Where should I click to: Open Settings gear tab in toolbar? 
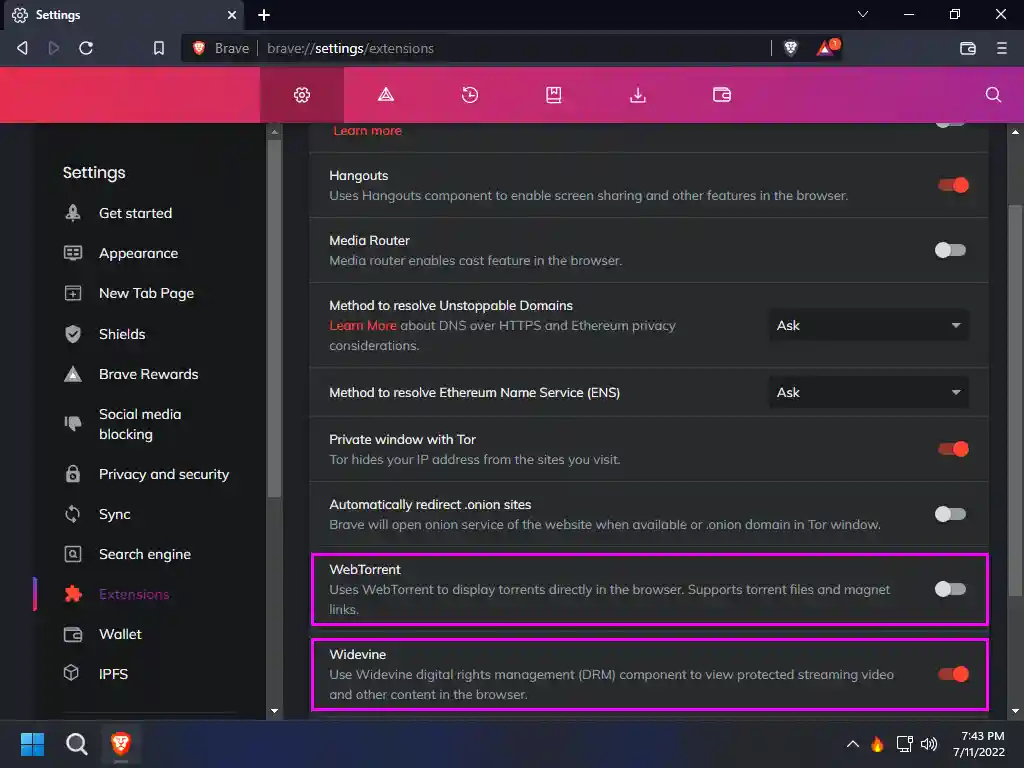click(302, 95)
